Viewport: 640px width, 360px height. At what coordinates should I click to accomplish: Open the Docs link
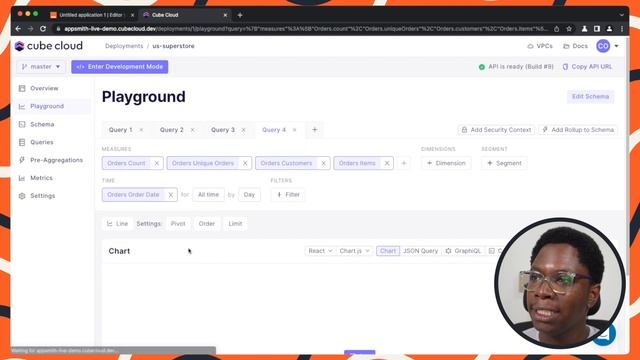pos(576,46)
